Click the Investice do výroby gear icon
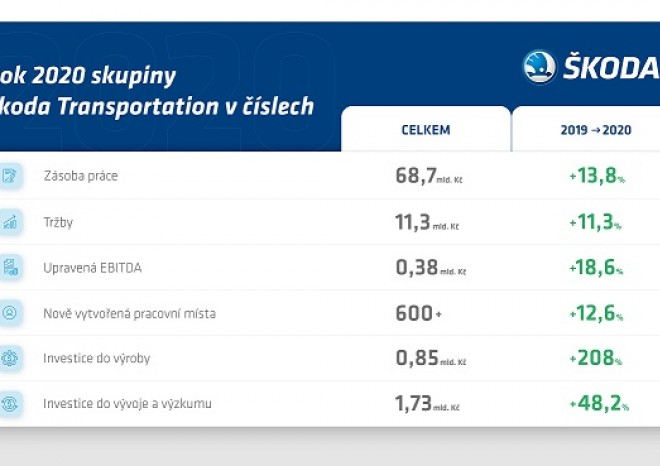 pos(10,358)
